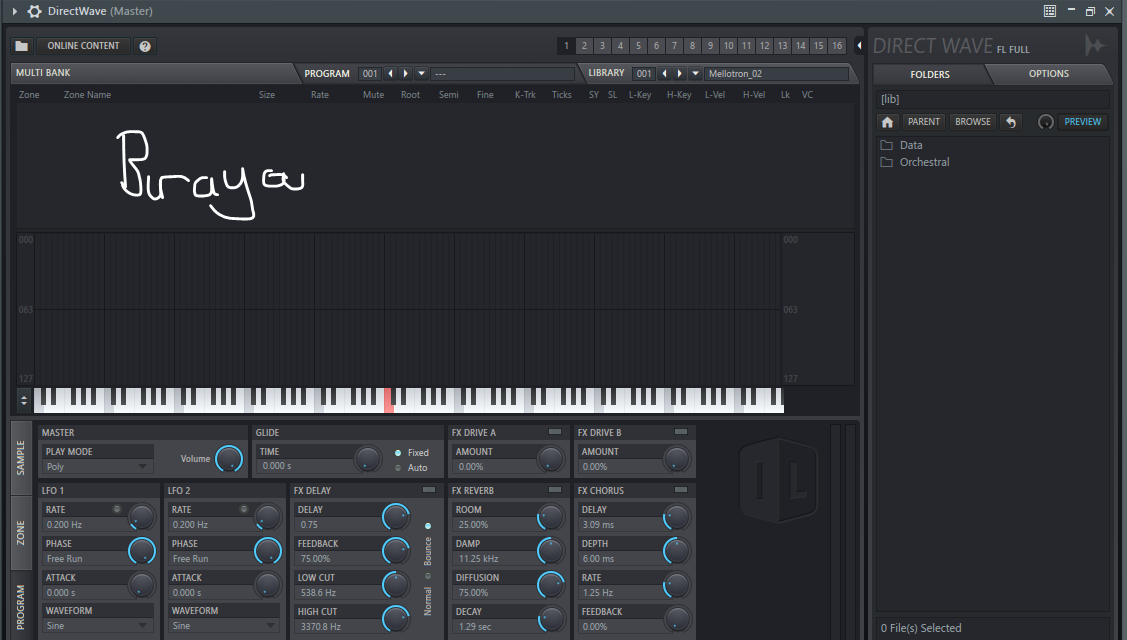The image size is (1127, 640).
Task: Click the detached window grid icon
Action: 1050,11
